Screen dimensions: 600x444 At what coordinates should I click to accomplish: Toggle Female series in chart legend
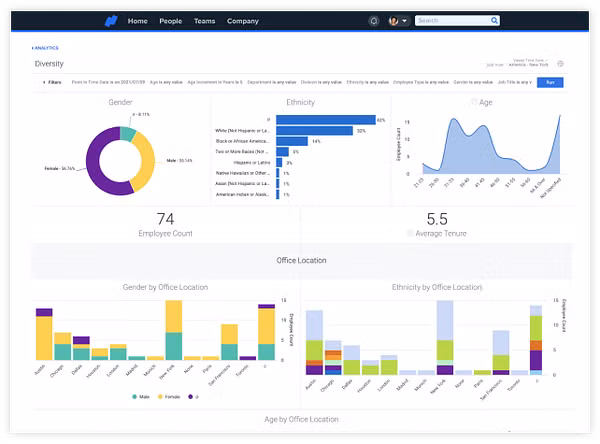(x=165, y=396)
